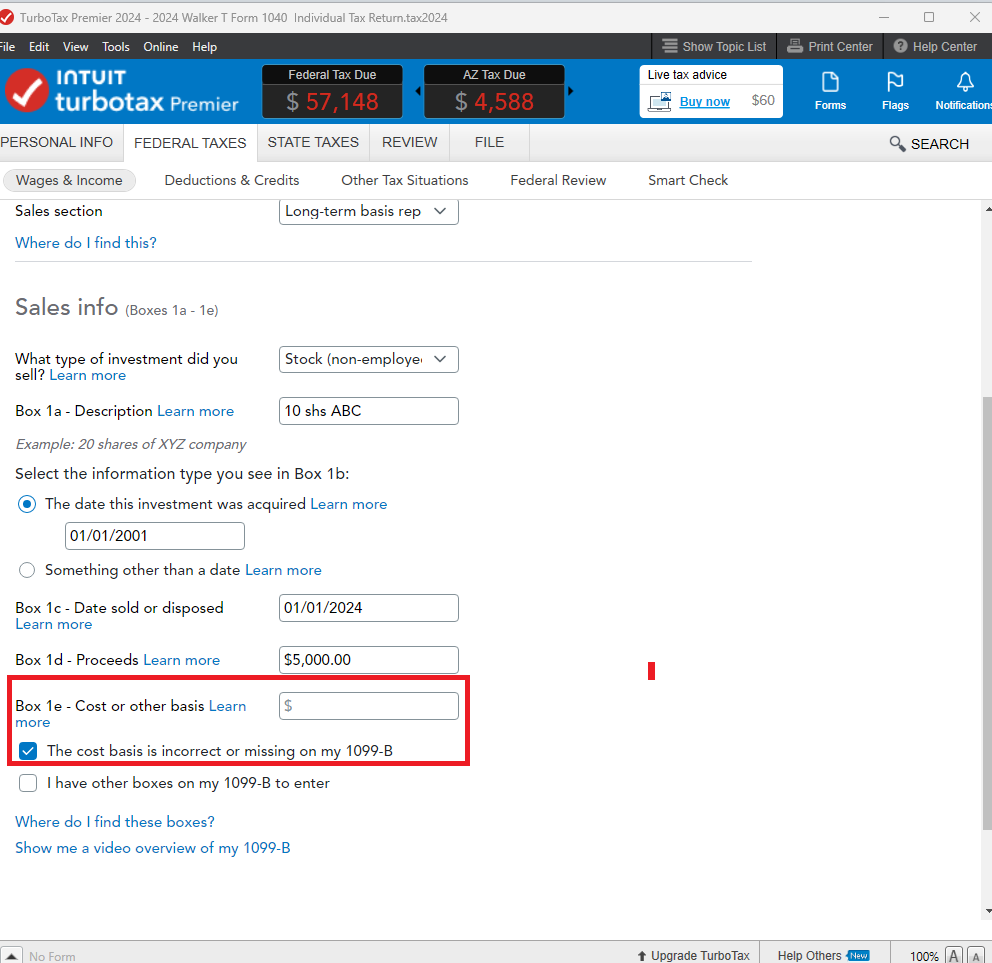Click the Help Others button
The height and width of the screenshot is (963, 992).
tap(823, 955)
